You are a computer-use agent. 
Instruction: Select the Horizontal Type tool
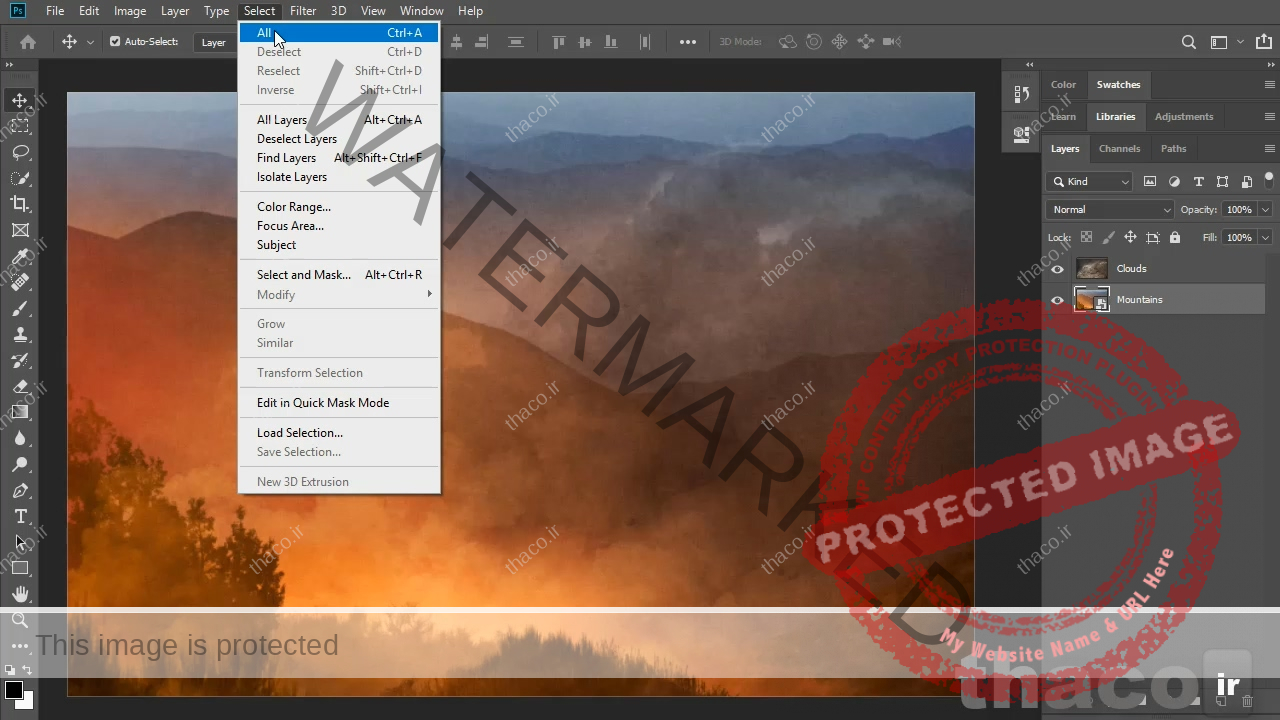pos(20,516)
